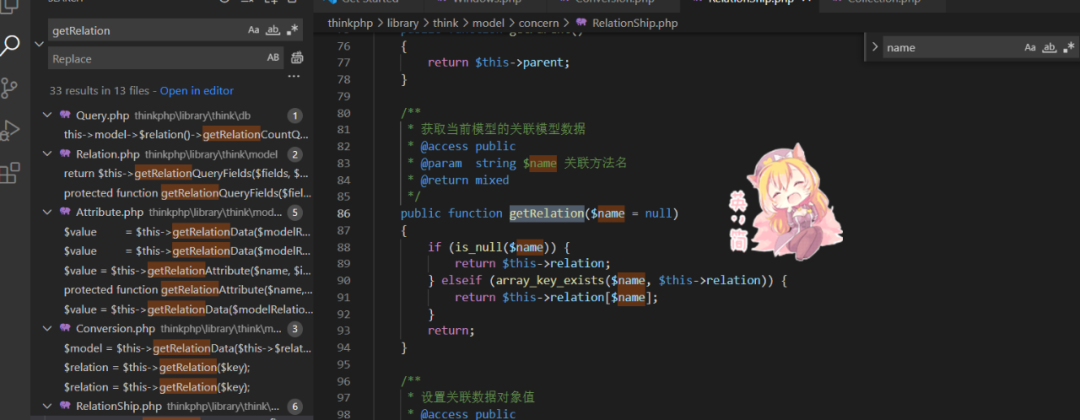Open the 'protected function getRelationAttribute' match
The height and width of the screenshot is (420, 1080).
188,290
